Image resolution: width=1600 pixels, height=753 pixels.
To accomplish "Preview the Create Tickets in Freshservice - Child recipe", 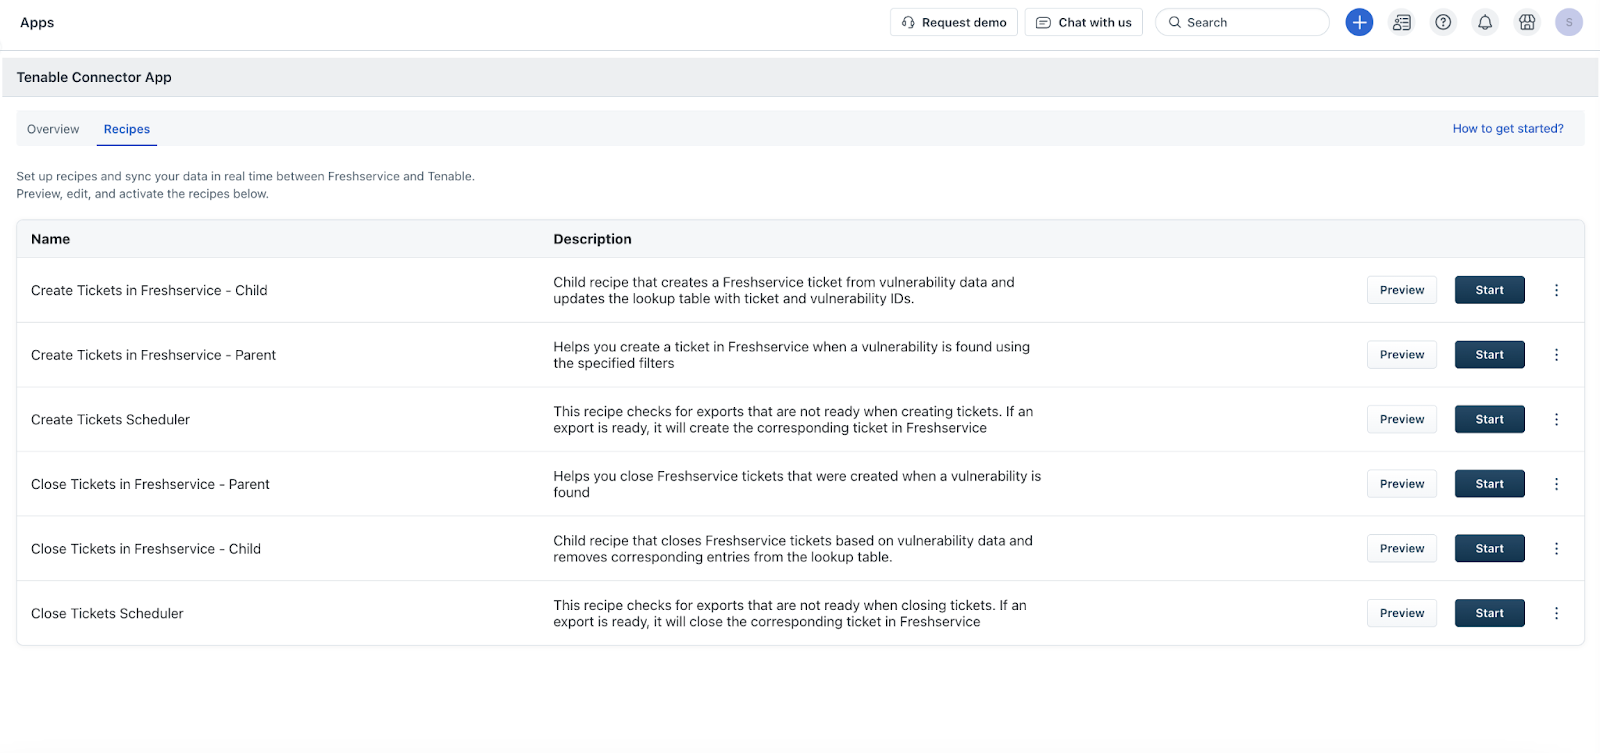I will pyautogui.click(x=1402, y=290).
